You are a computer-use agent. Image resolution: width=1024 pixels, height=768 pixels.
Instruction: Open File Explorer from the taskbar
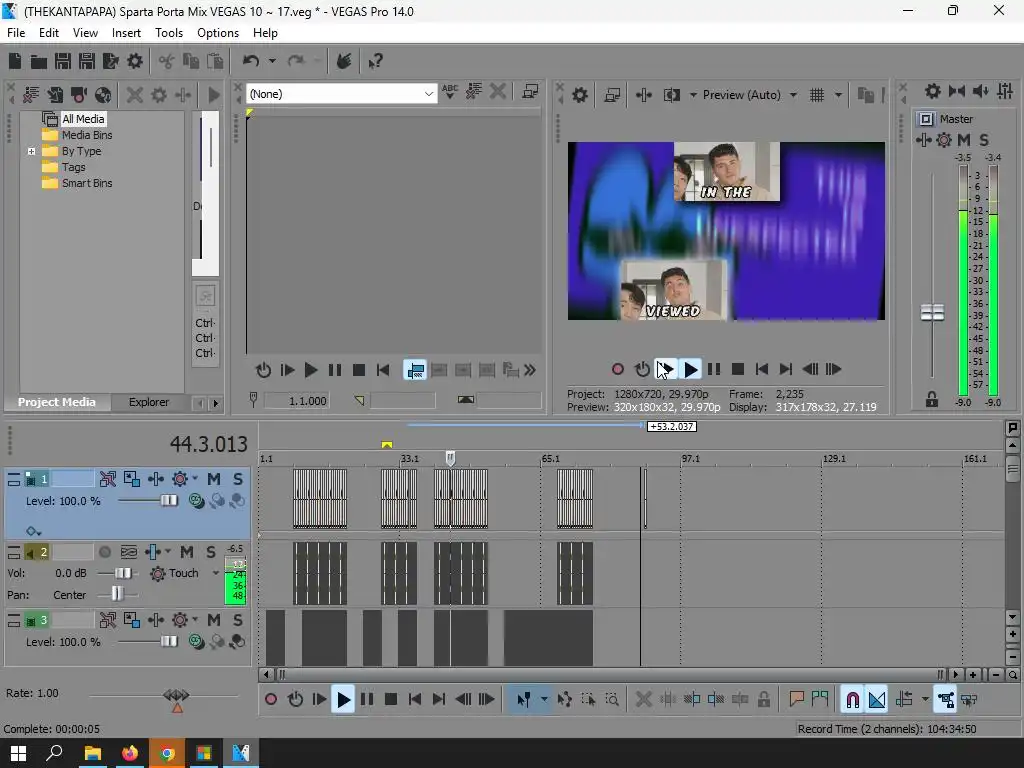coord(93,753)
